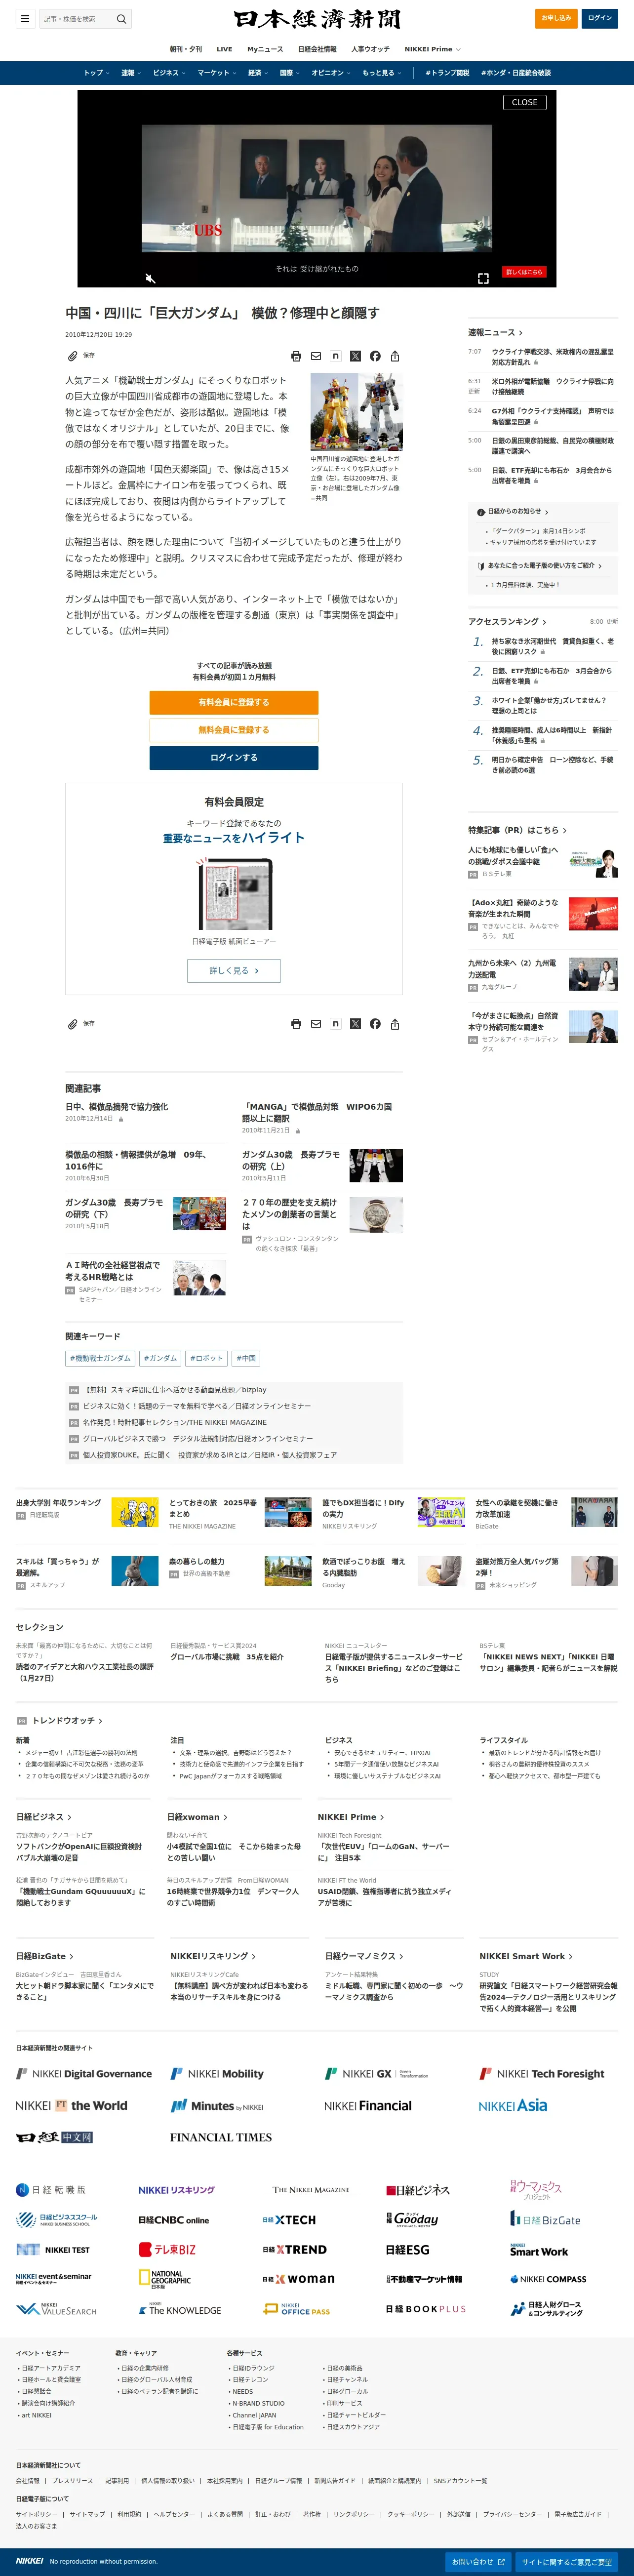The image size is (634, 2576).
Task: Expand the もっと見る navigation dropdown
Action: tap(382, 73)
